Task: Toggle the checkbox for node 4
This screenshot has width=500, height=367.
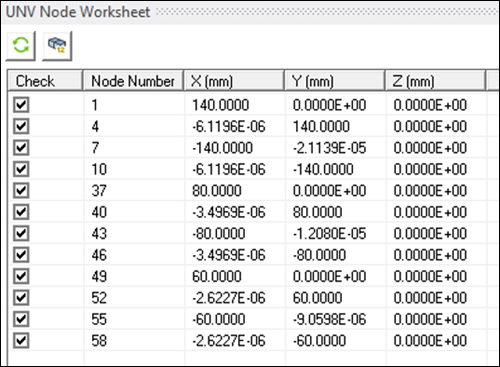Action: tap(21, 126)
